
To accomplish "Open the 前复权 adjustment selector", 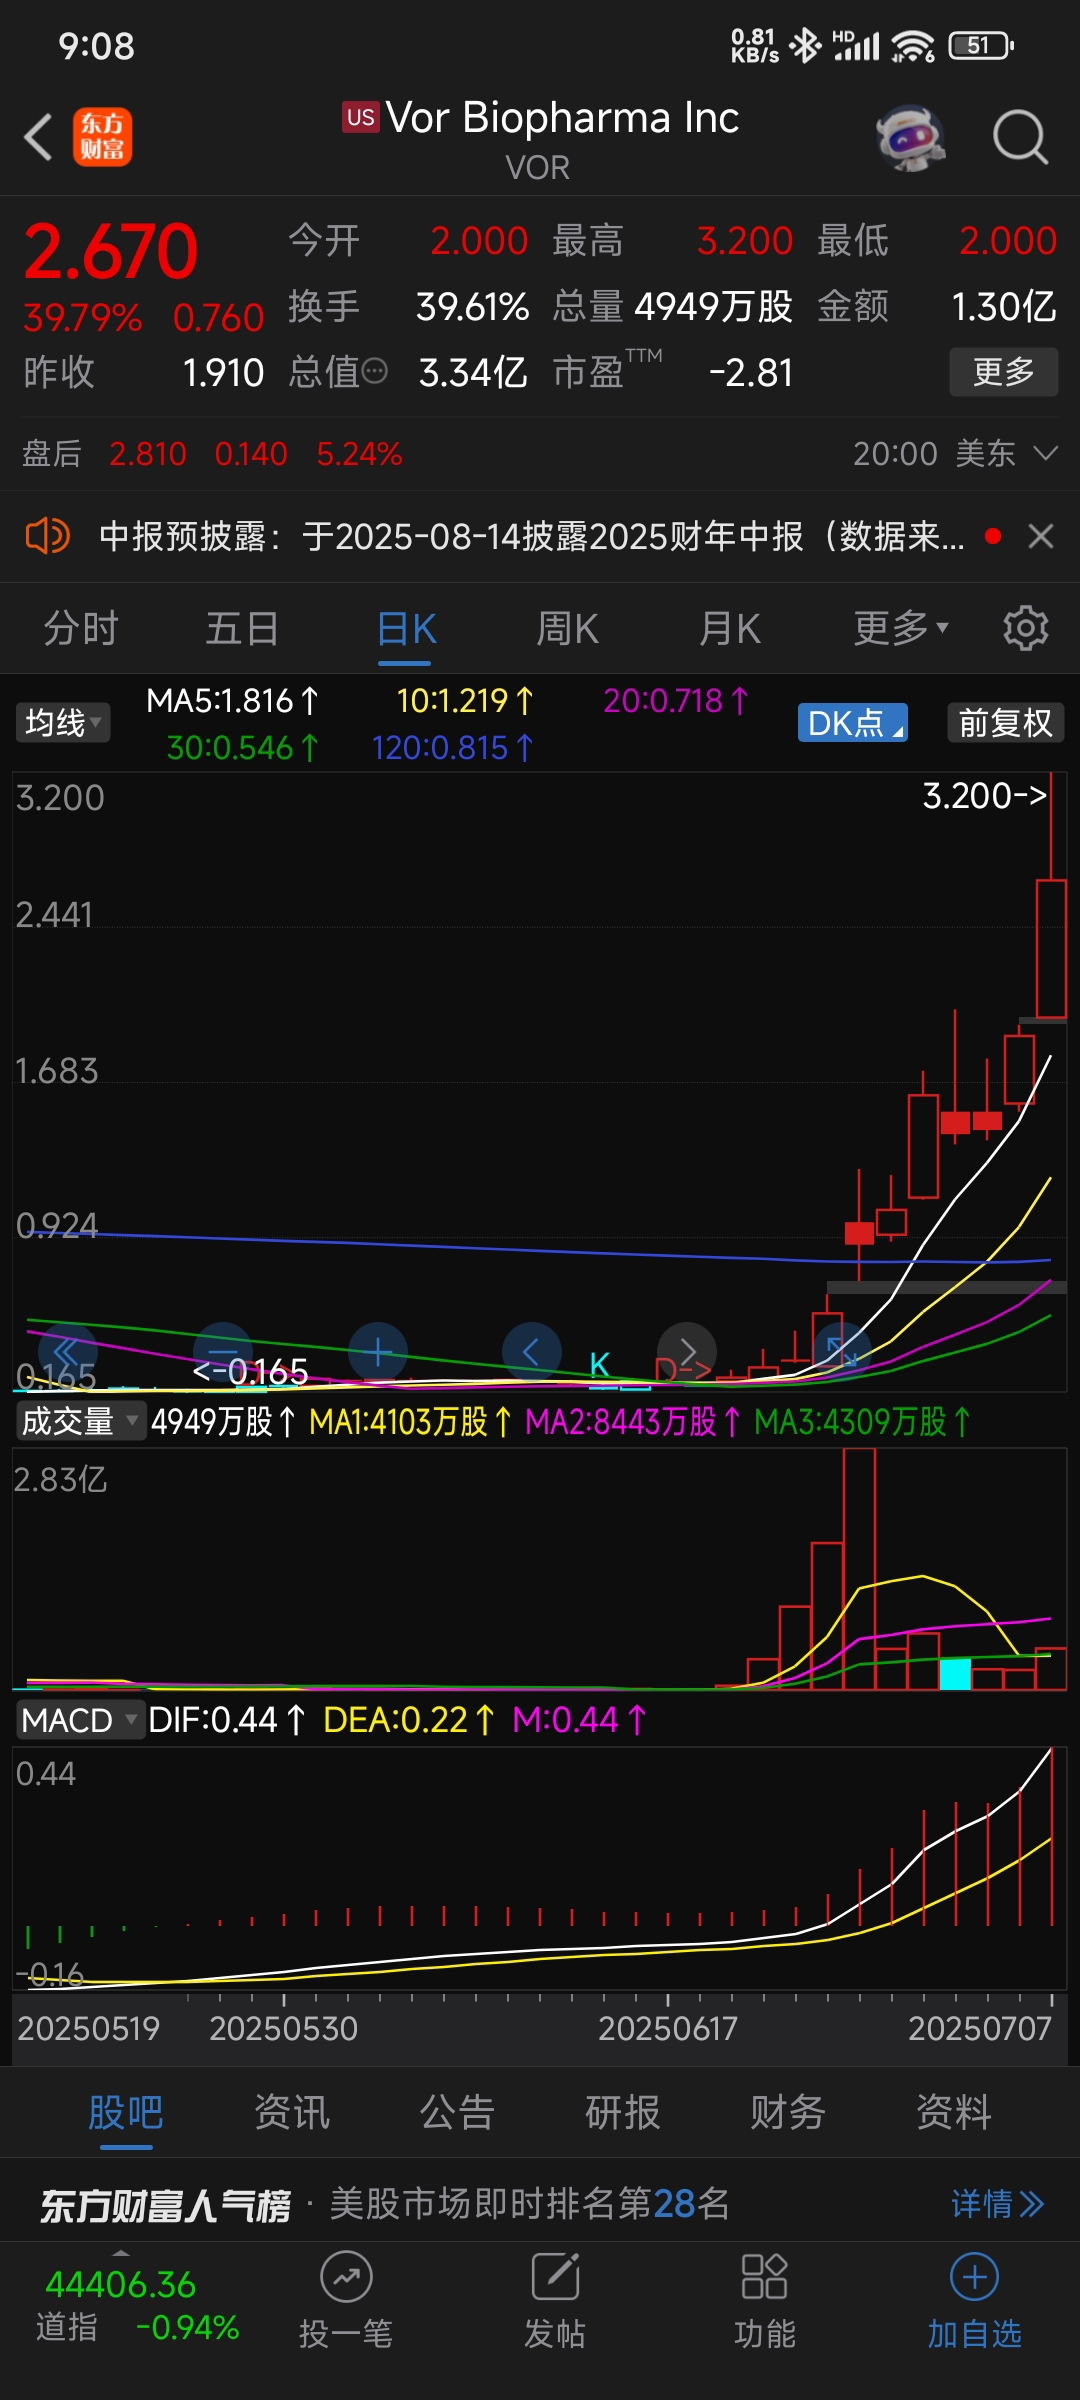I will [1005, 722].
